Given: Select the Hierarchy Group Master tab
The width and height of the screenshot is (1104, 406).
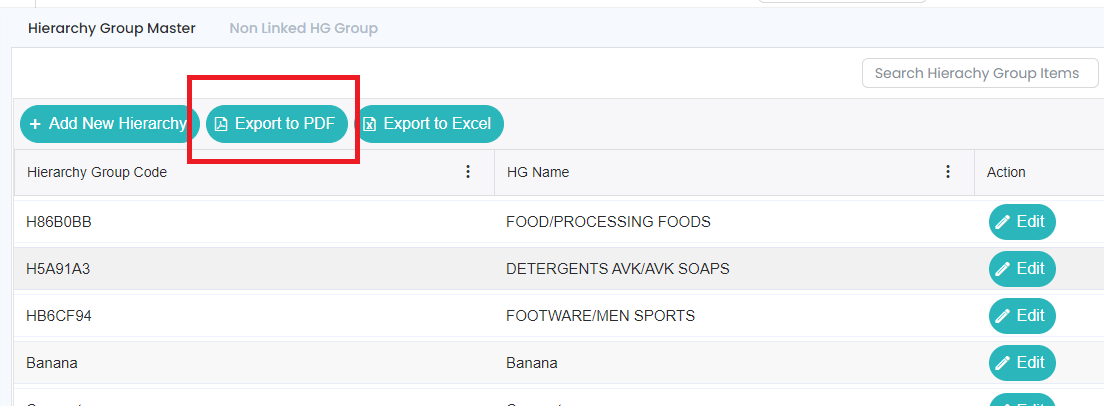Looking at the screenshot, I should (112, 28).
